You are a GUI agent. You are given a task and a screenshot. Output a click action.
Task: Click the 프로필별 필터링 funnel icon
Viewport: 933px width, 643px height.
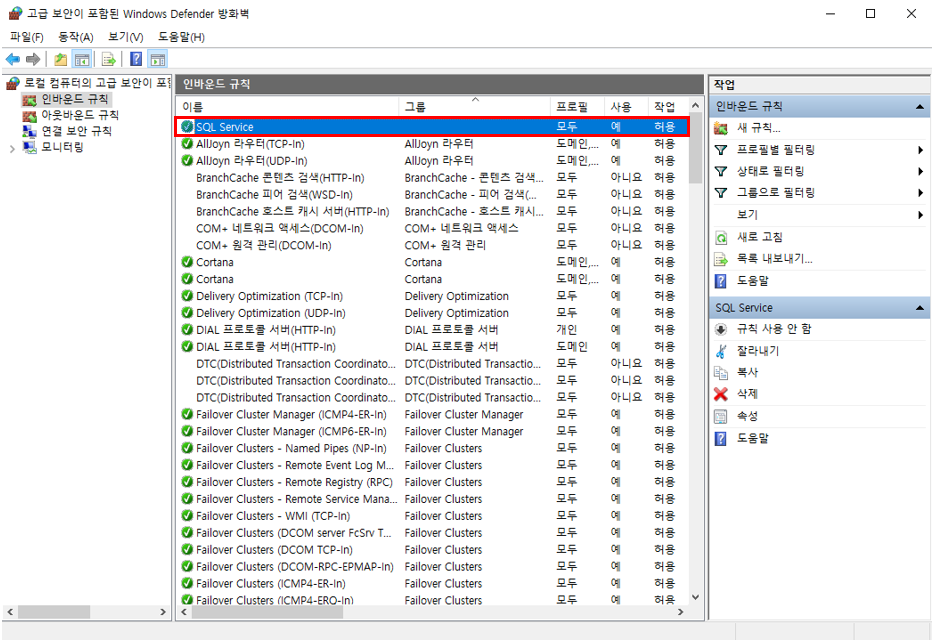tap(721, 150)
